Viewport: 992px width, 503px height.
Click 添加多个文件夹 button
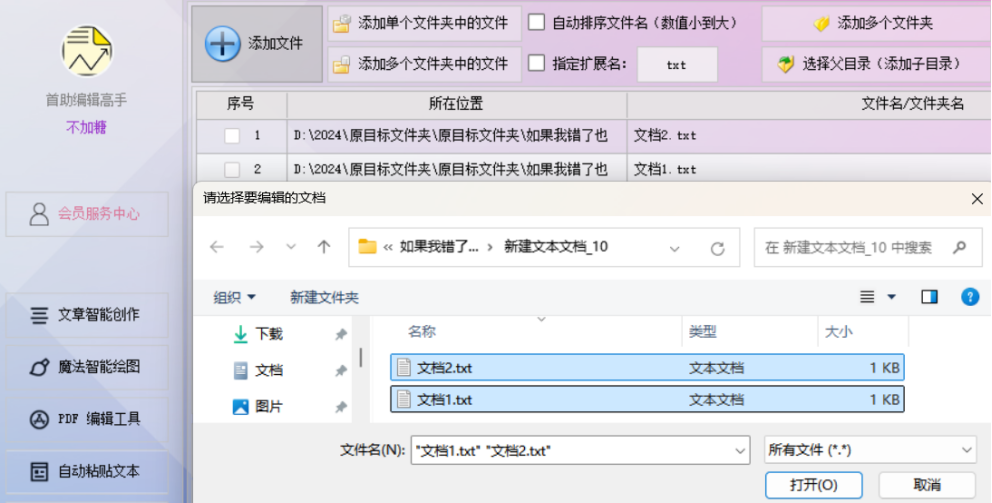pos(876,24)
